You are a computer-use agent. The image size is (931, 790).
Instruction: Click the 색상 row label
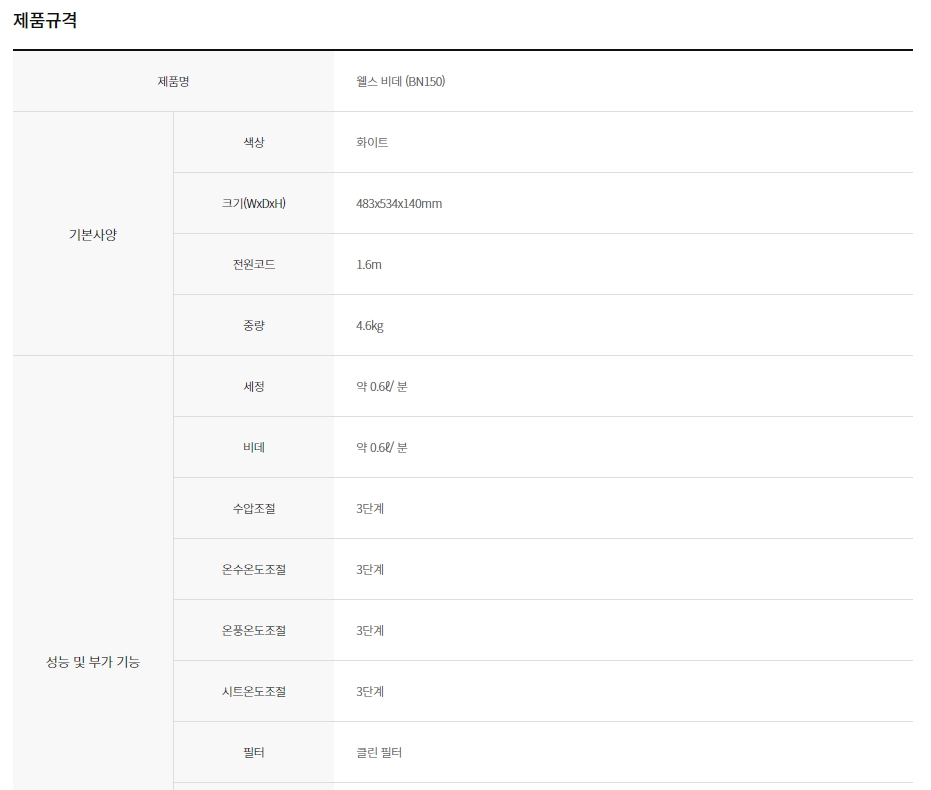pos(254,142)
